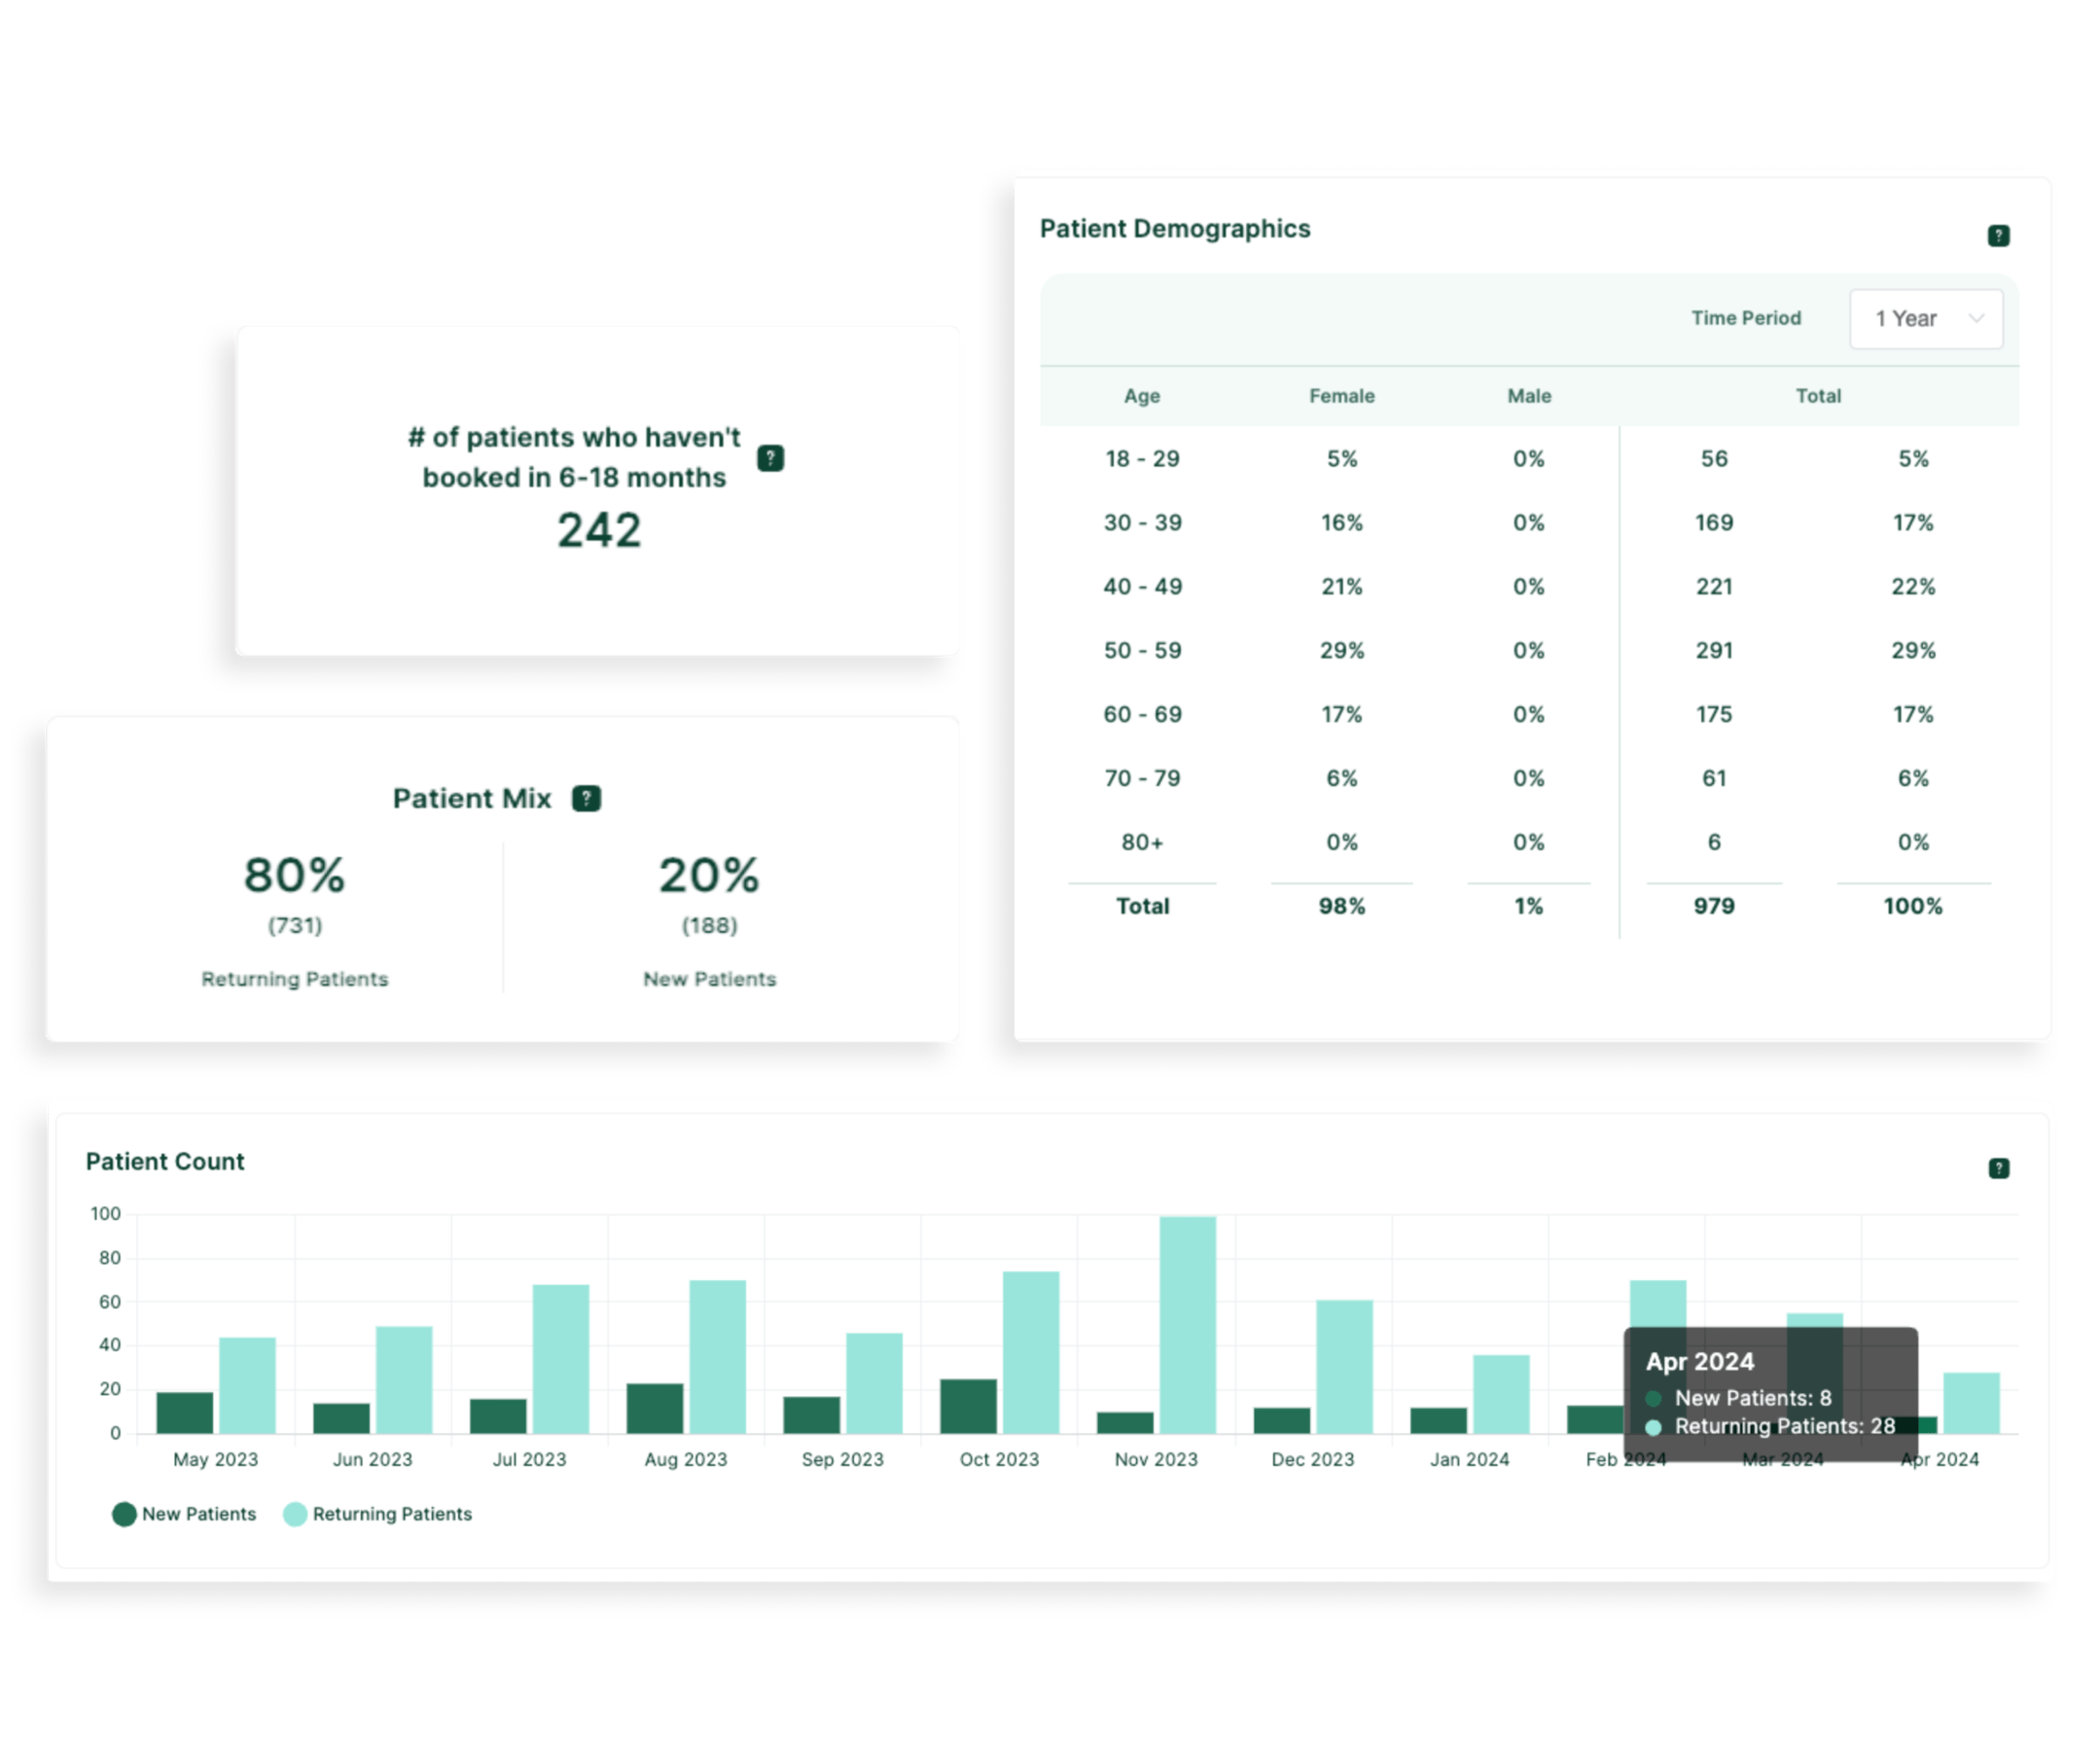This screenshot has height=1754, width=2100.
Task: Click the Apr 2024 tooltip heading
Action: pos(1700,1362)
